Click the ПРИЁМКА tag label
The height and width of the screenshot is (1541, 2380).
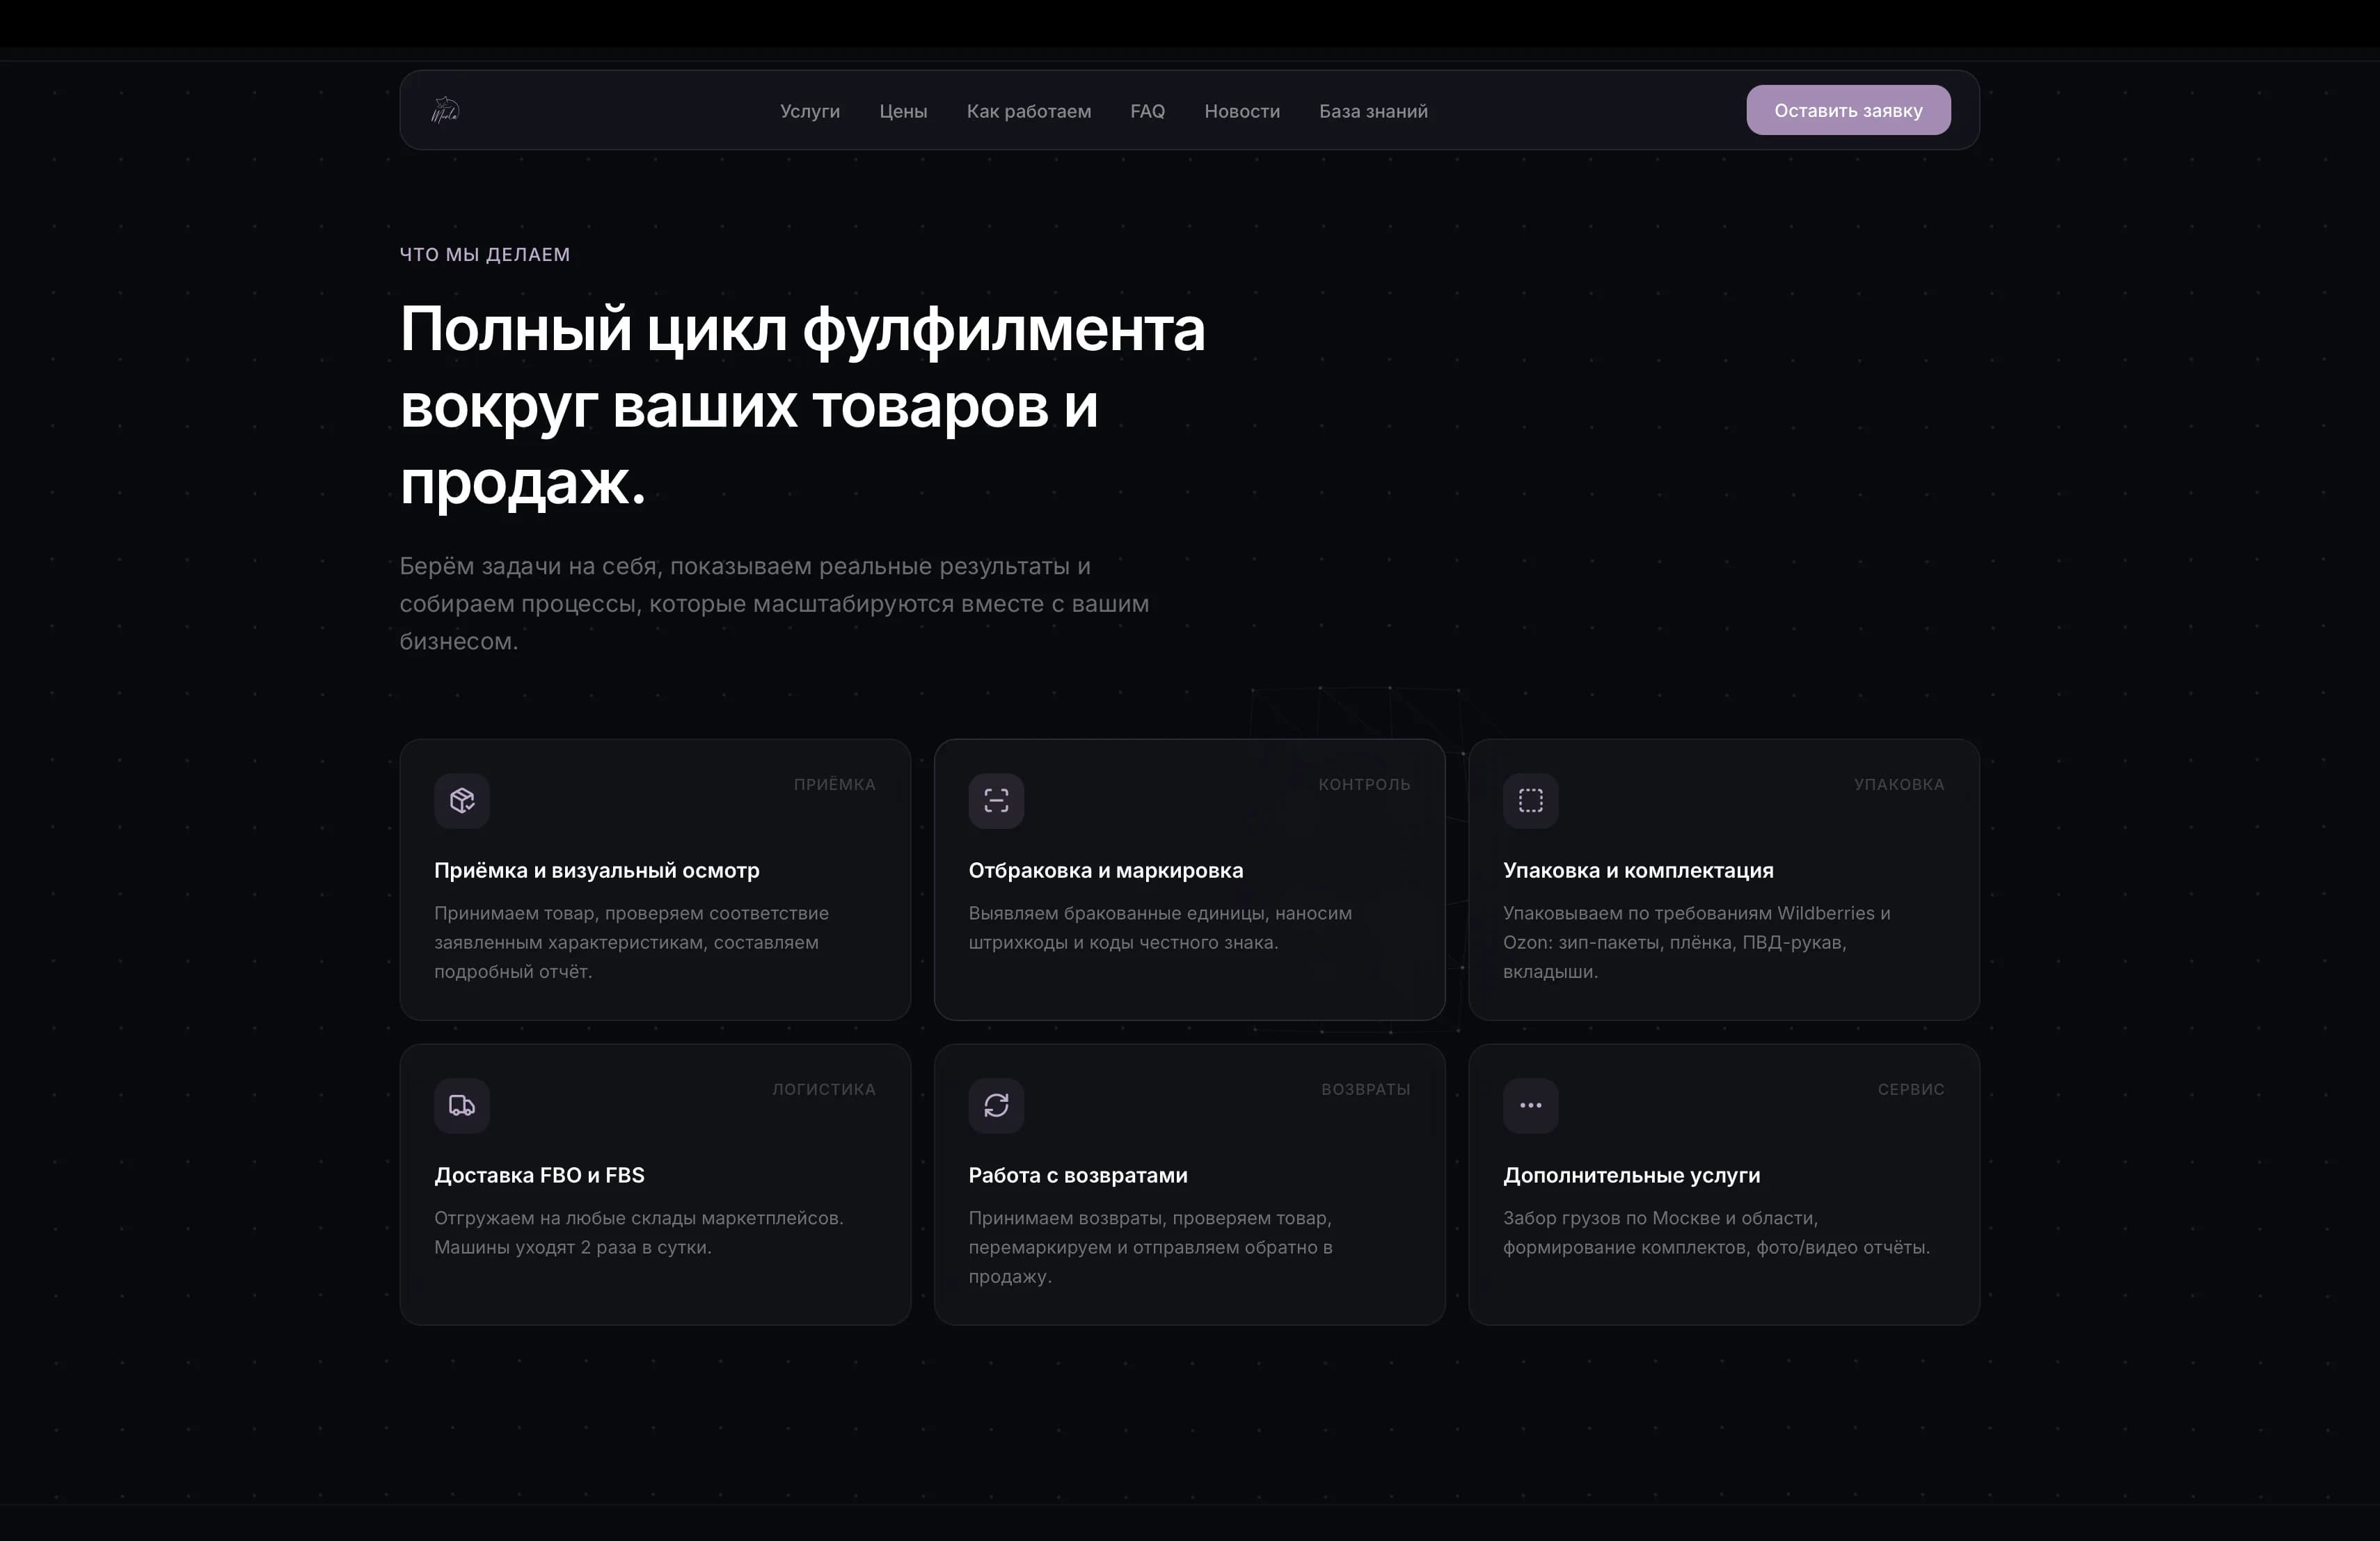[835, 784]
